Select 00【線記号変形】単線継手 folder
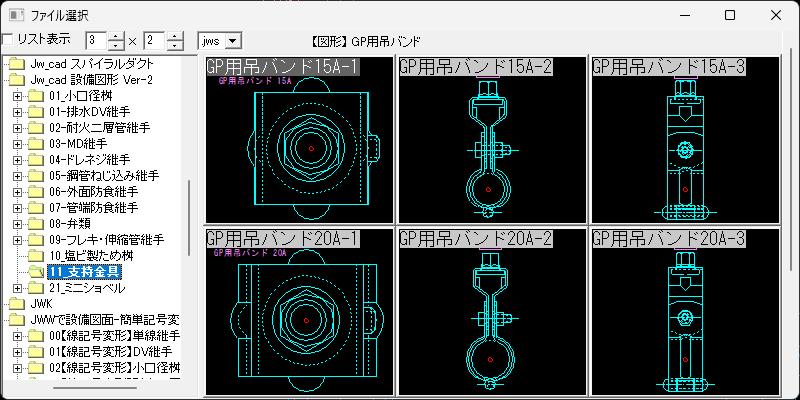 pos(115,336)
